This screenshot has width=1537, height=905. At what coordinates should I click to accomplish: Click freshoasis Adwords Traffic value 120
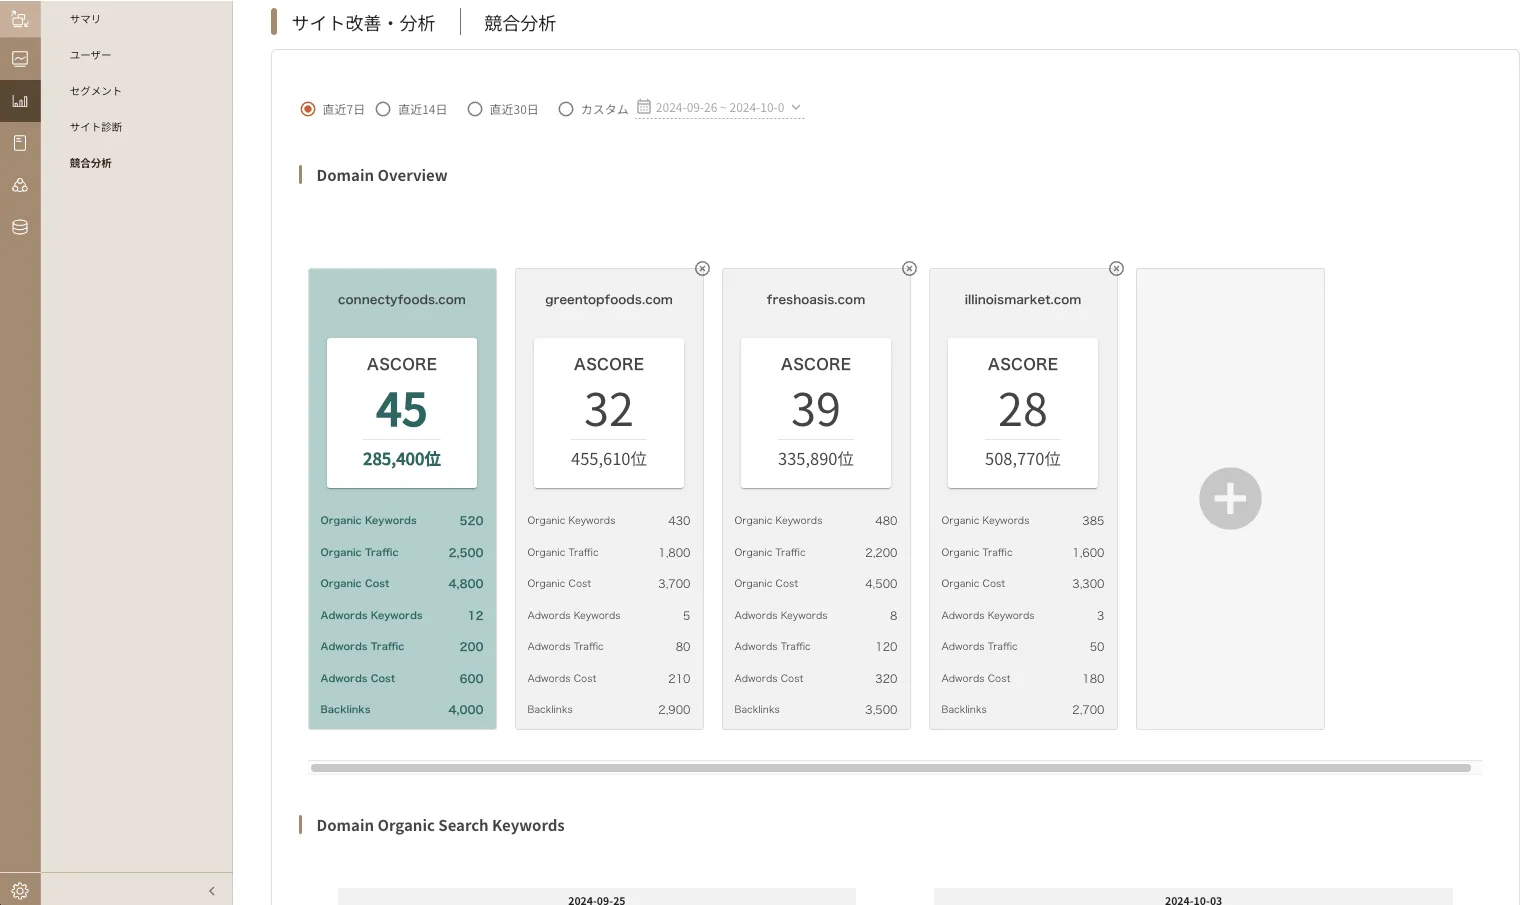pyautogui.click(x=887, y=647)
